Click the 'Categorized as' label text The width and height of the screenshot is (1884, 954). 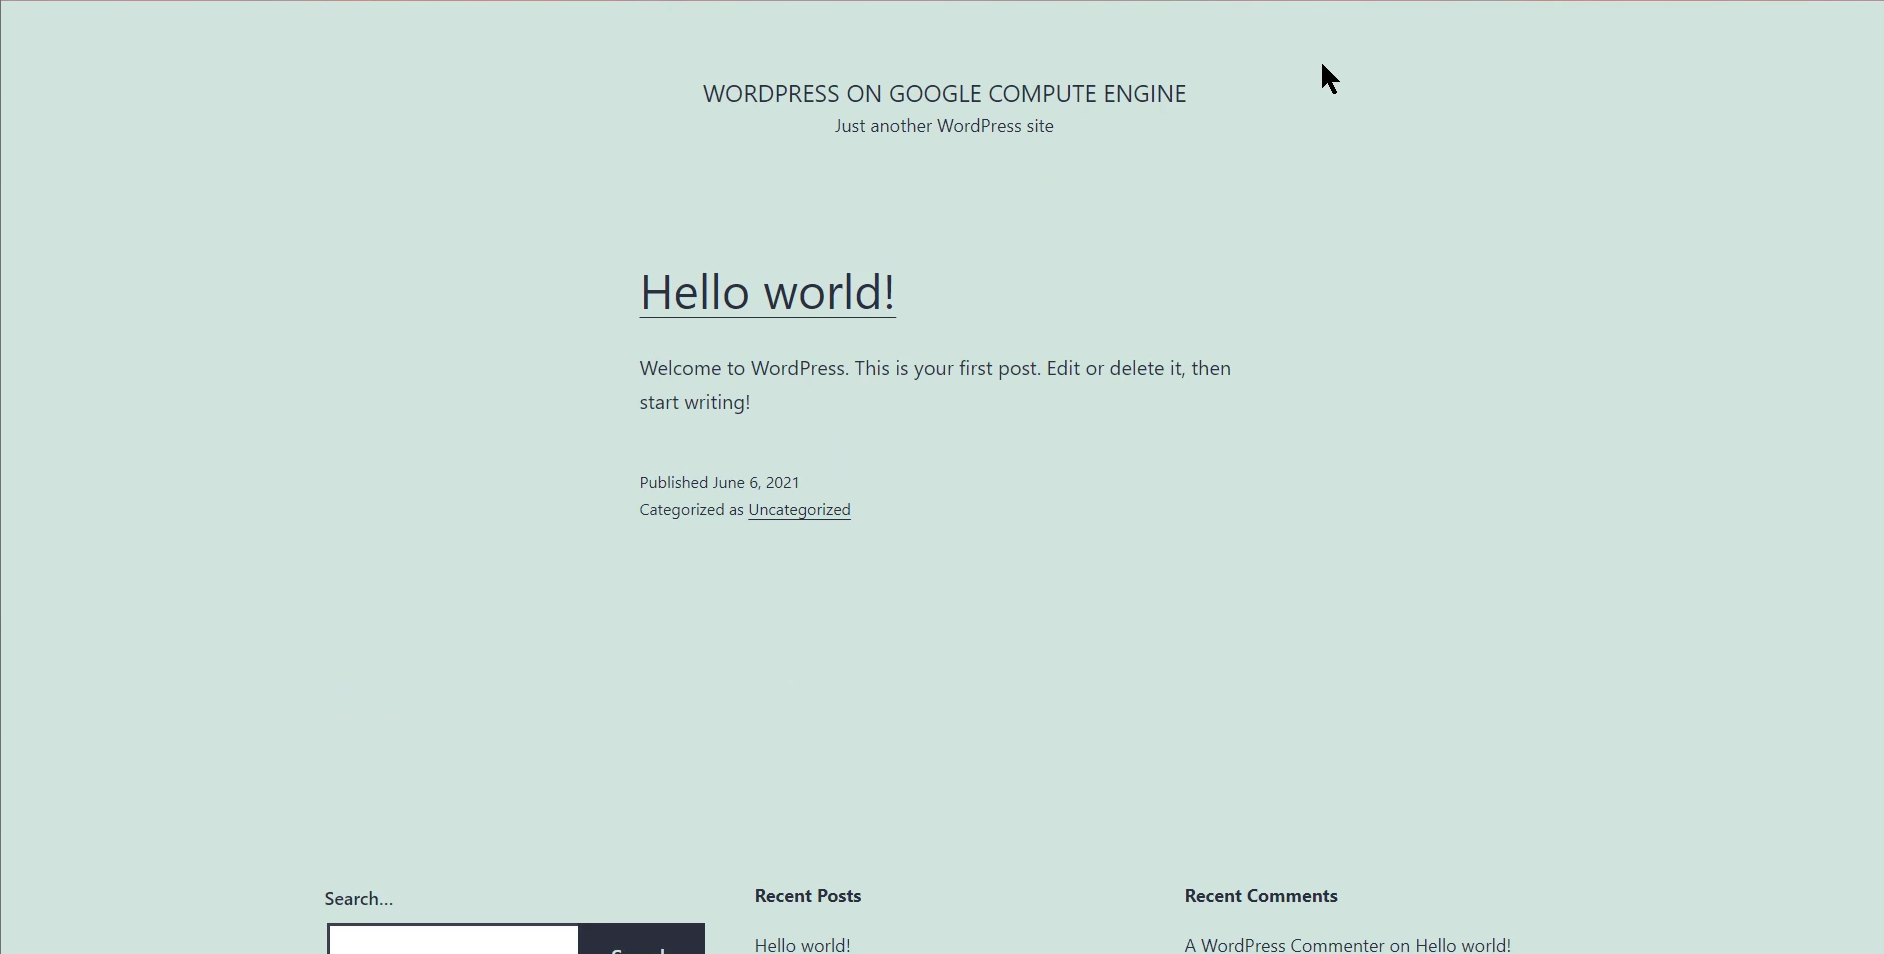point(691,510)
